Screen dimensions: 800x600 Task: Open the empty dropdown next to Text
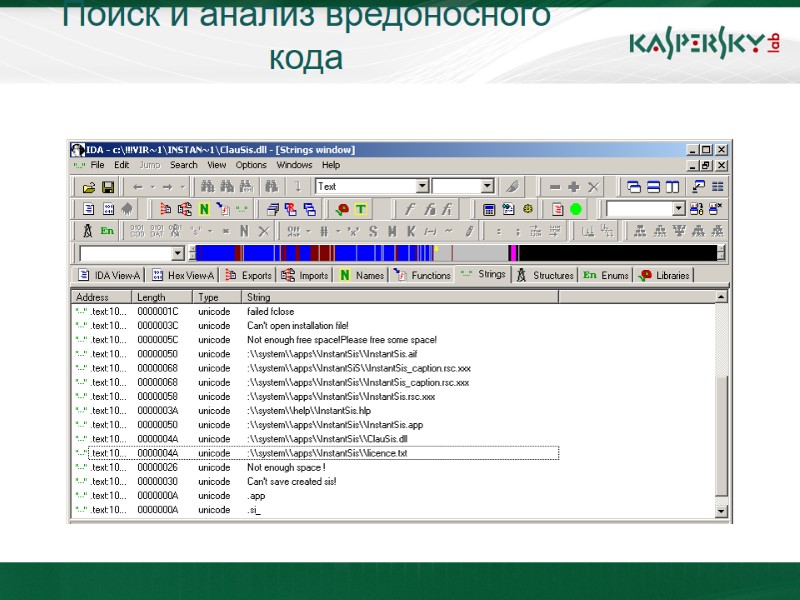coord(487,186)
